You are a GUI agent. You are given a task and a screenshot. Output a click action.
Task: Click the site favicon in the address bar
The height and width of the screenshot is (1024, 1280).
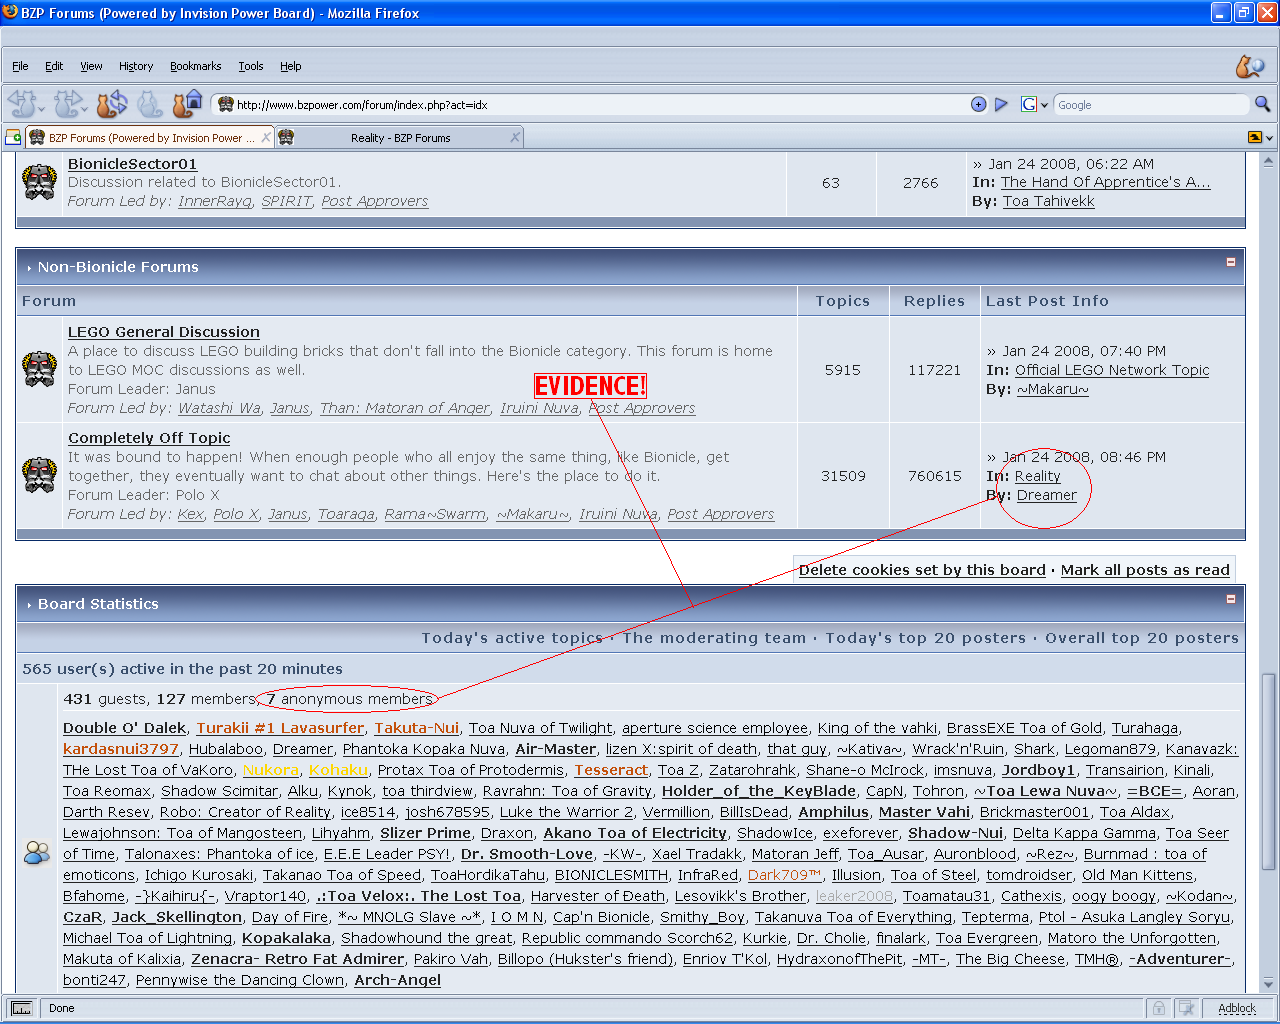pos(225,105)
